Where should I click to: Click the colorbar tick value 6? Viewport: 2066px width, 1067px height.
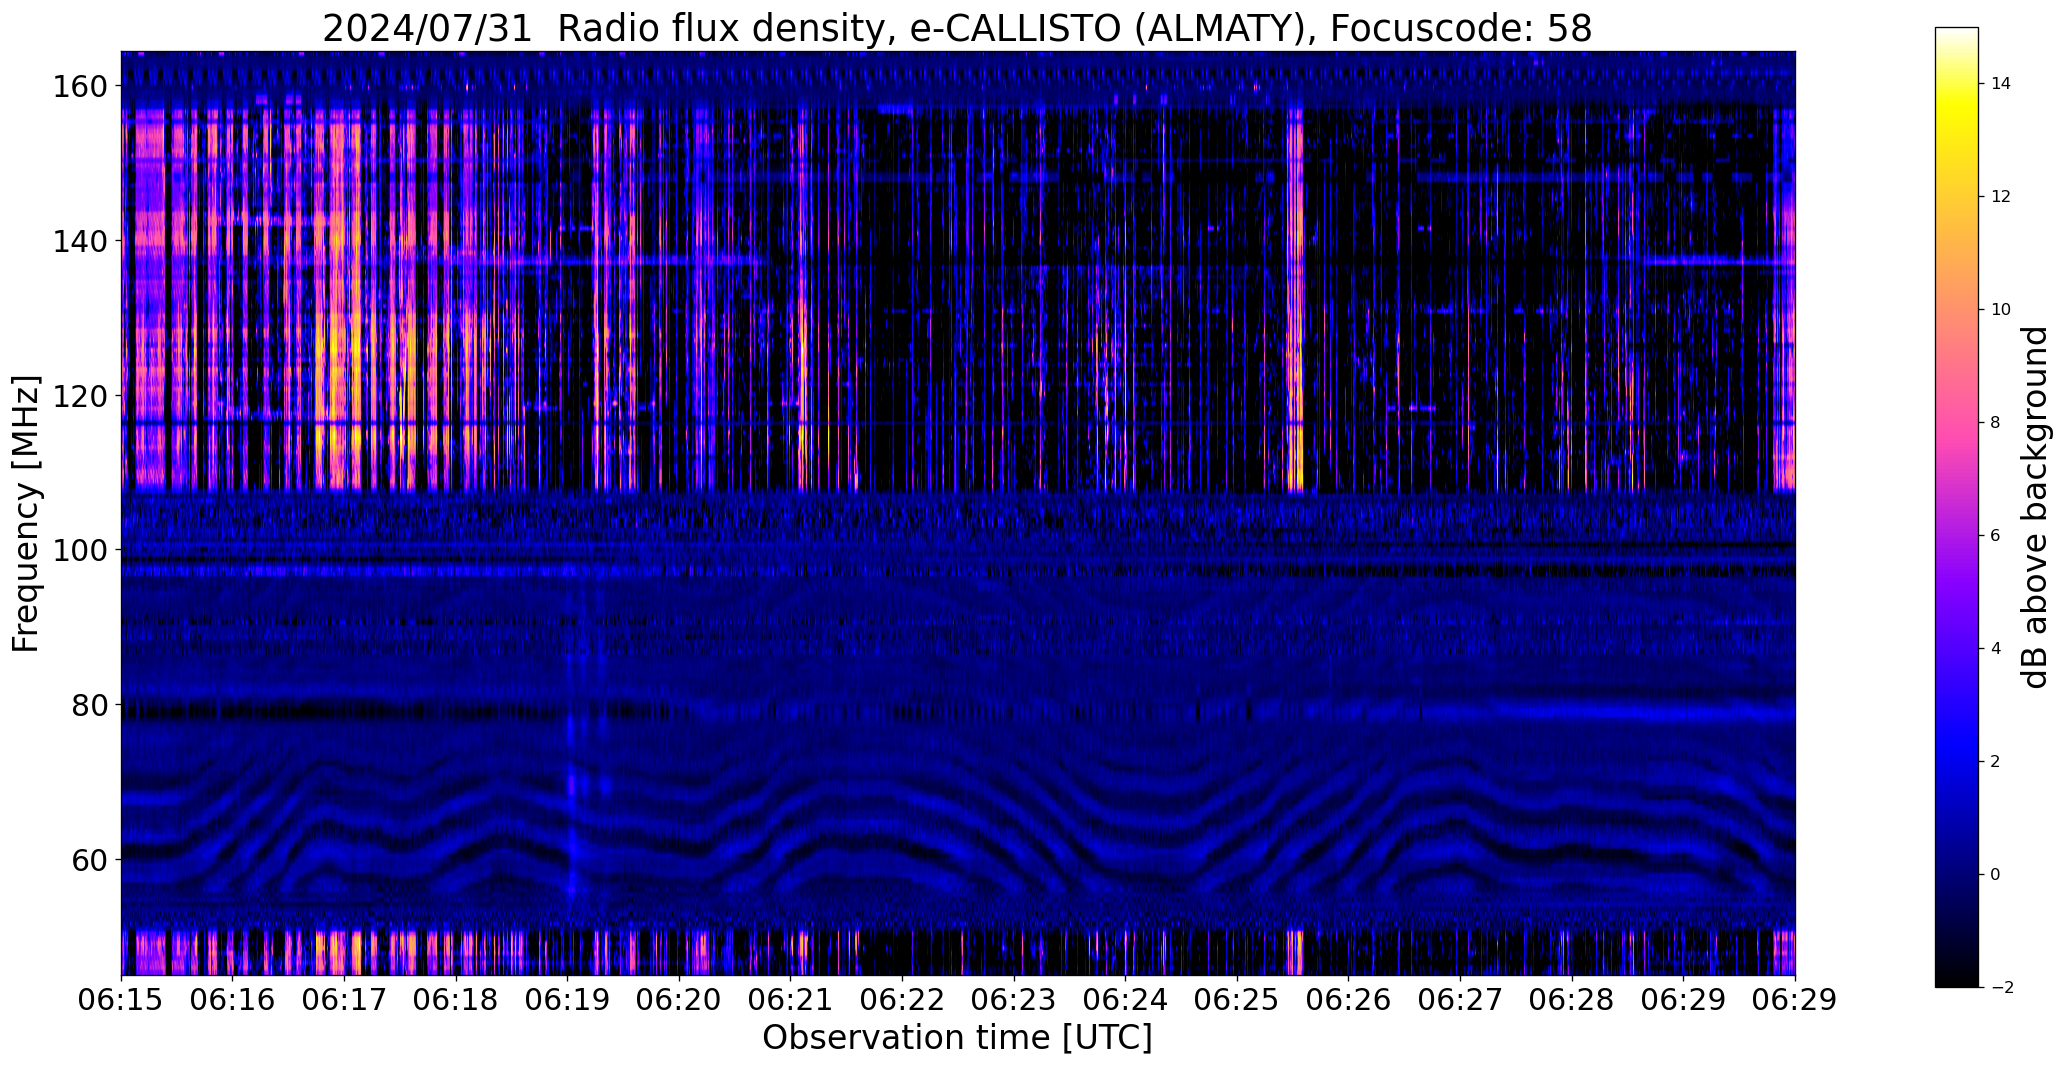click(x=1996, y=535)
